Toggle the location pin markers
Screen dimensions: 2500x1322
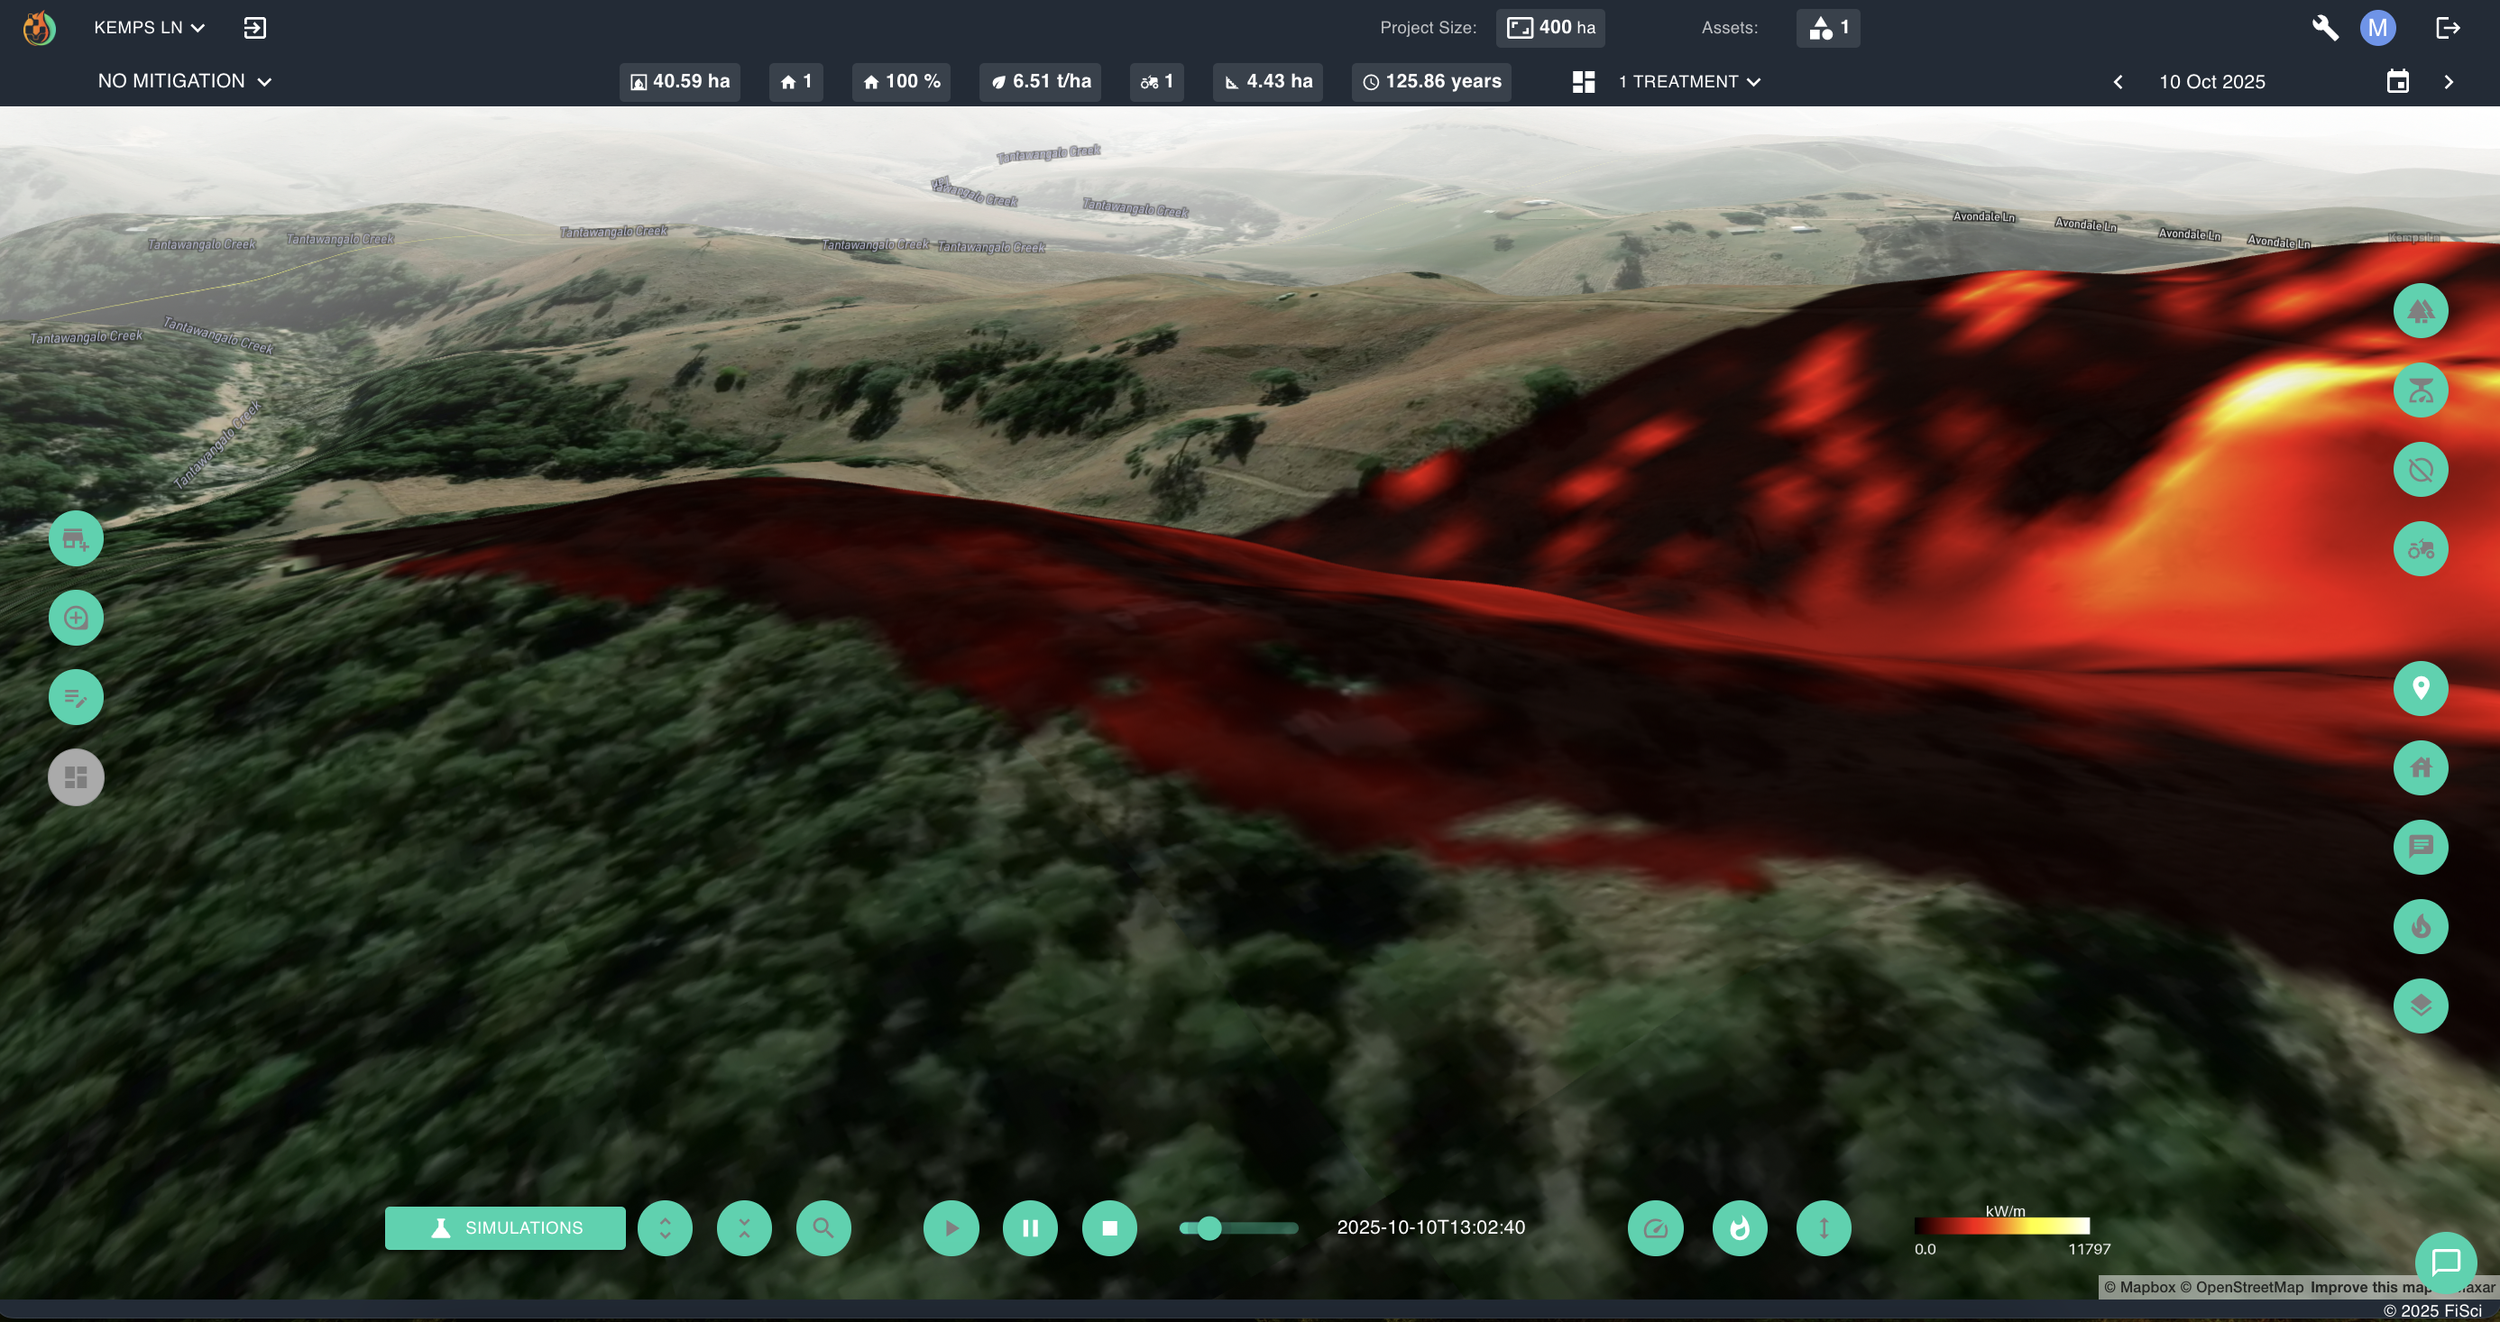[2420, 688]
